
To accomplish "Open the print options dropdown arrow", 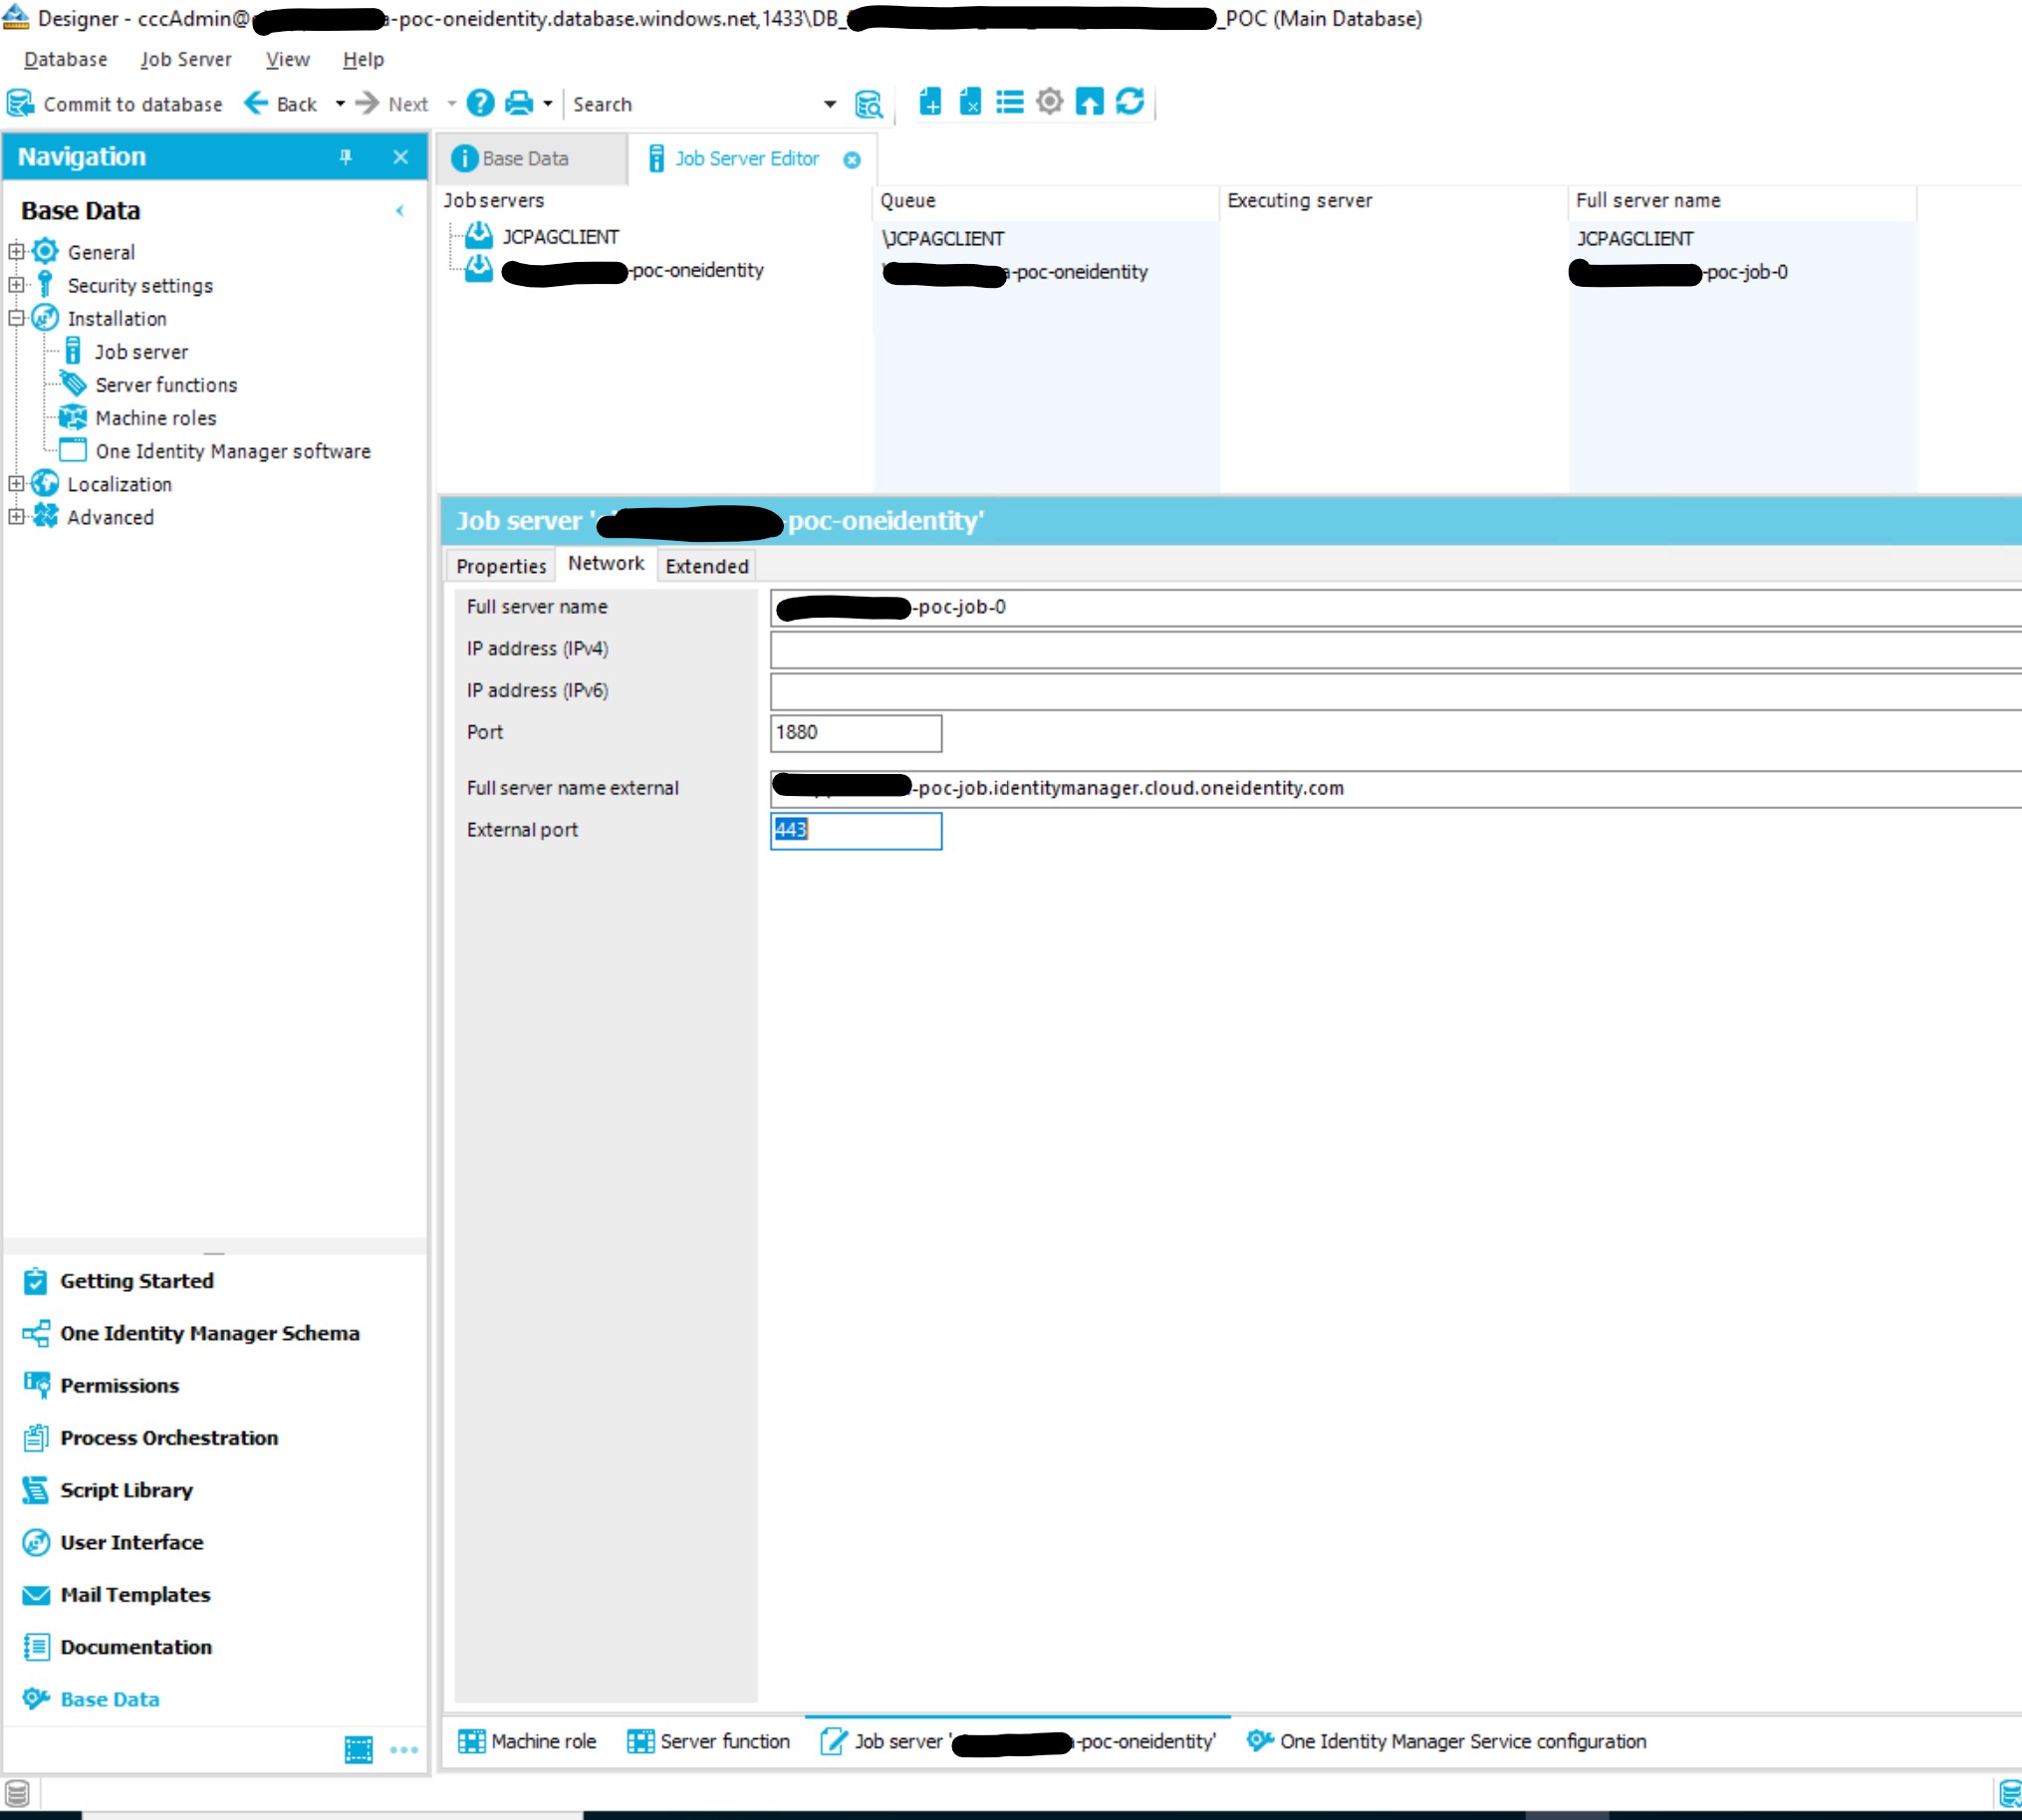I will (547, 104).
